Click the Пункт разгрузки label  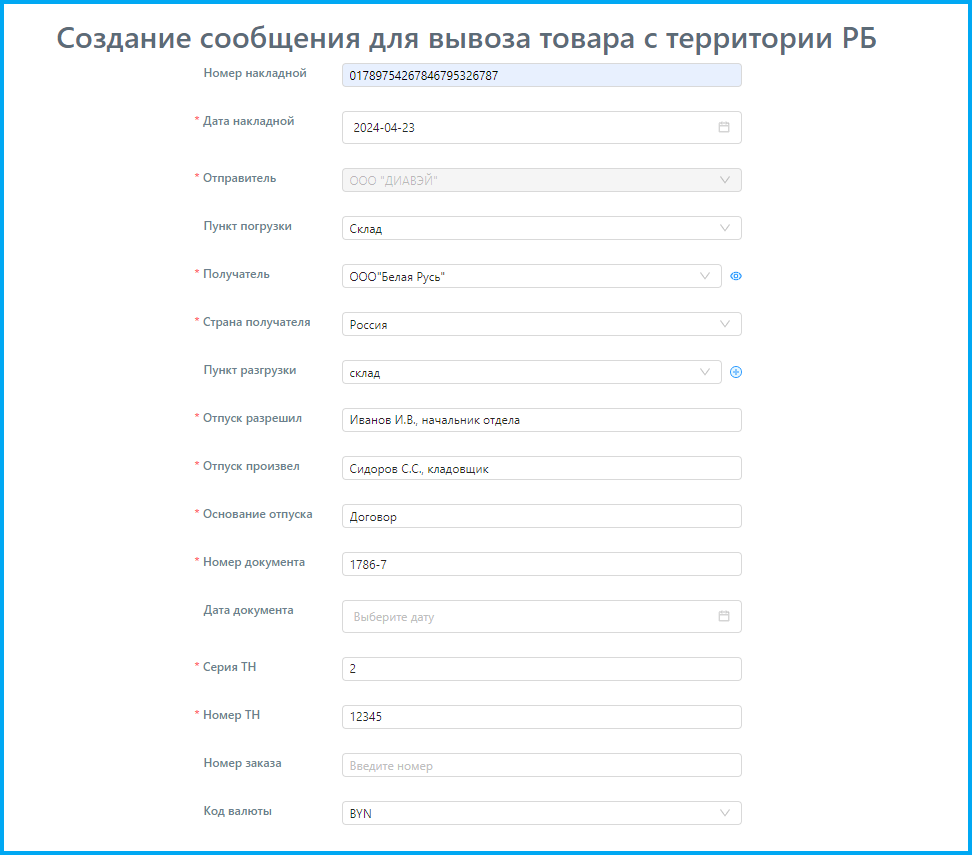pyautogui.click(x=250, y=370)
